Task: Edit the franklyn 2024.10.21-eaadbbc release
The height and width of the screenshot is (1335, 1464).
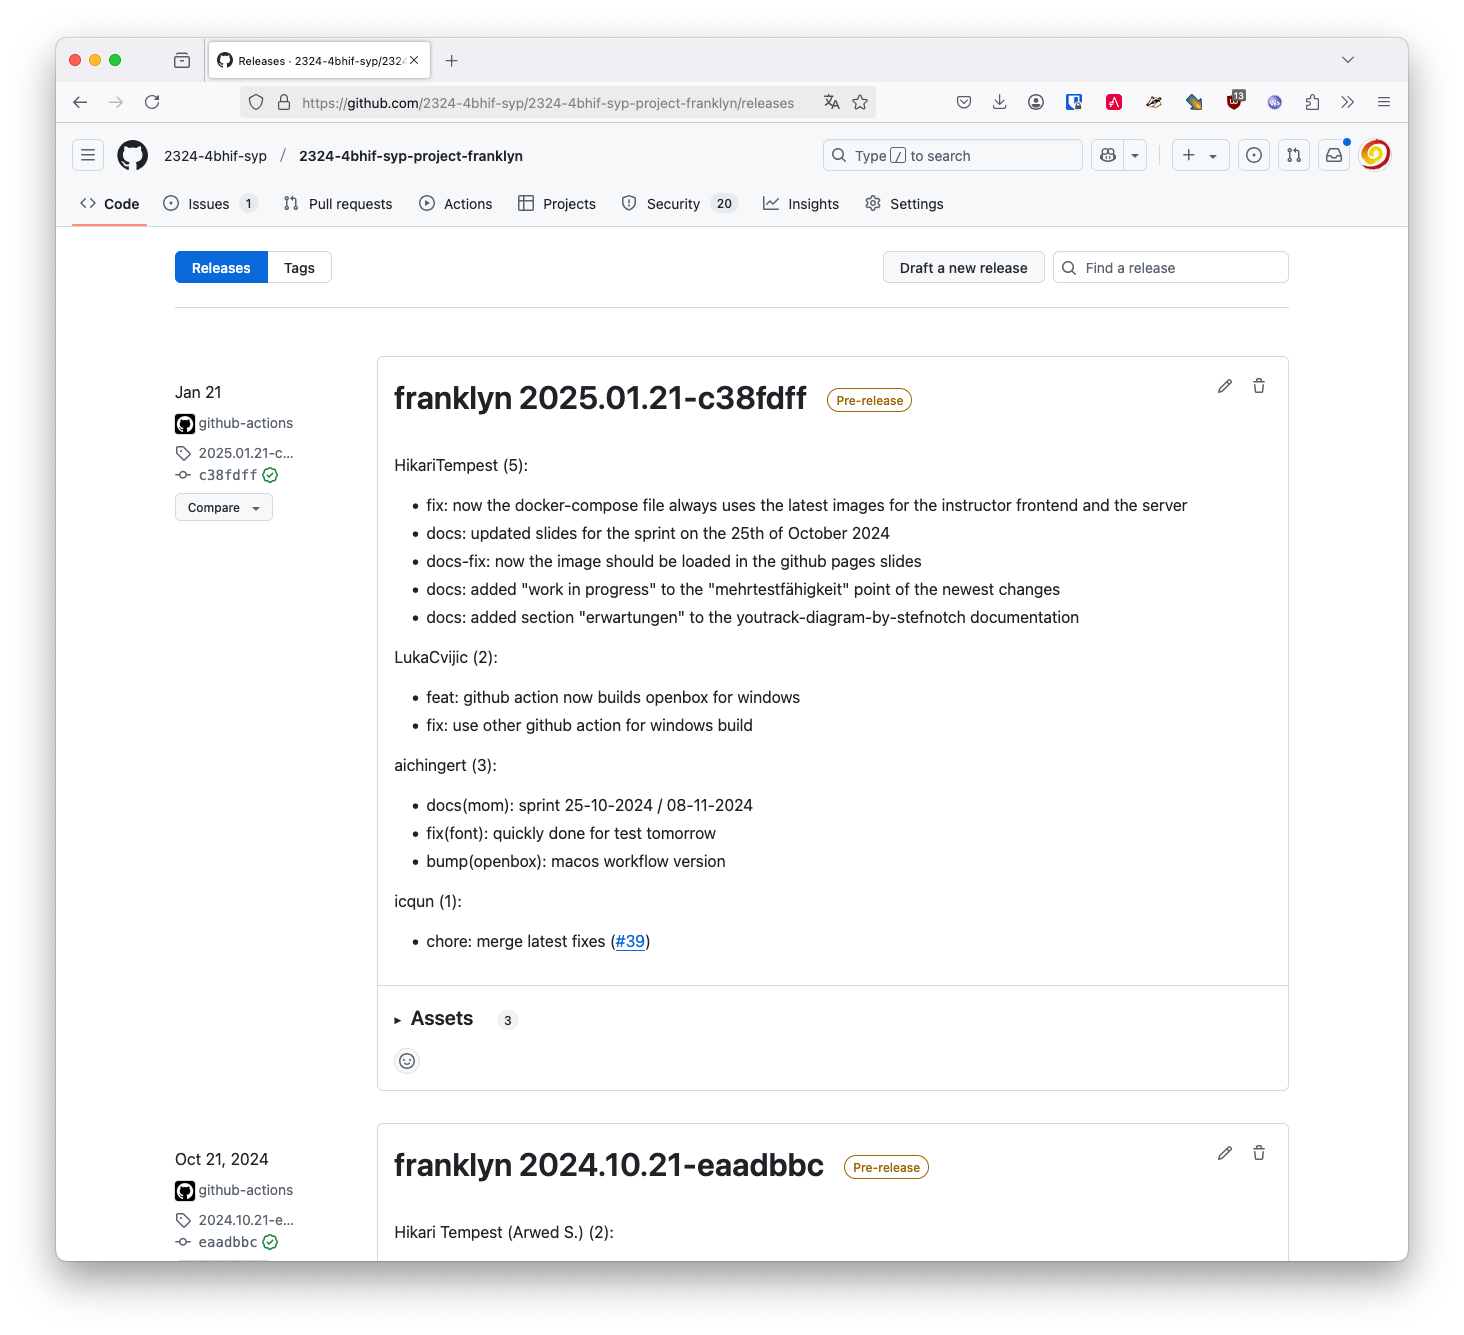Action: (x=1225, y=1153)
